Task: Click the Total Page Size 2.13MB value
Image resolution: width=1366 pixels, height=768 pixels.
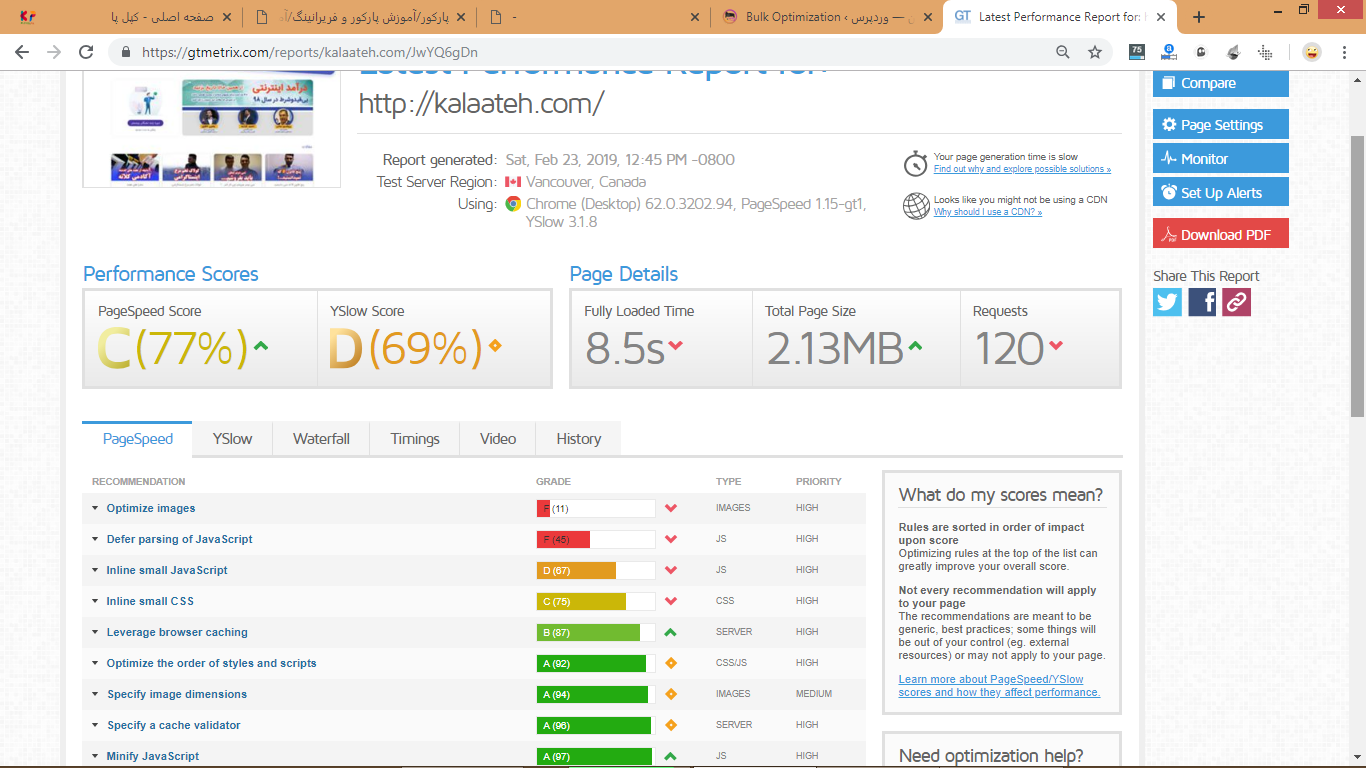Action: coord(835,348)
